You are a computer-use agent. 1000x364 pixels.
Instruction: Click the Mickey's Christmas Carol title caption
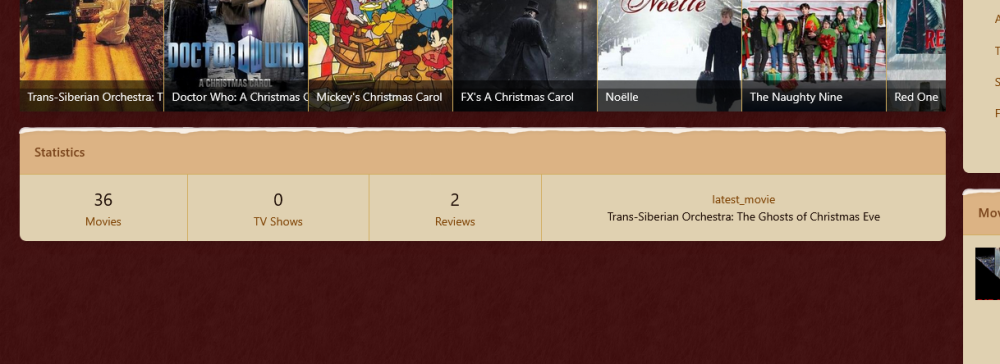coord(379,98)
